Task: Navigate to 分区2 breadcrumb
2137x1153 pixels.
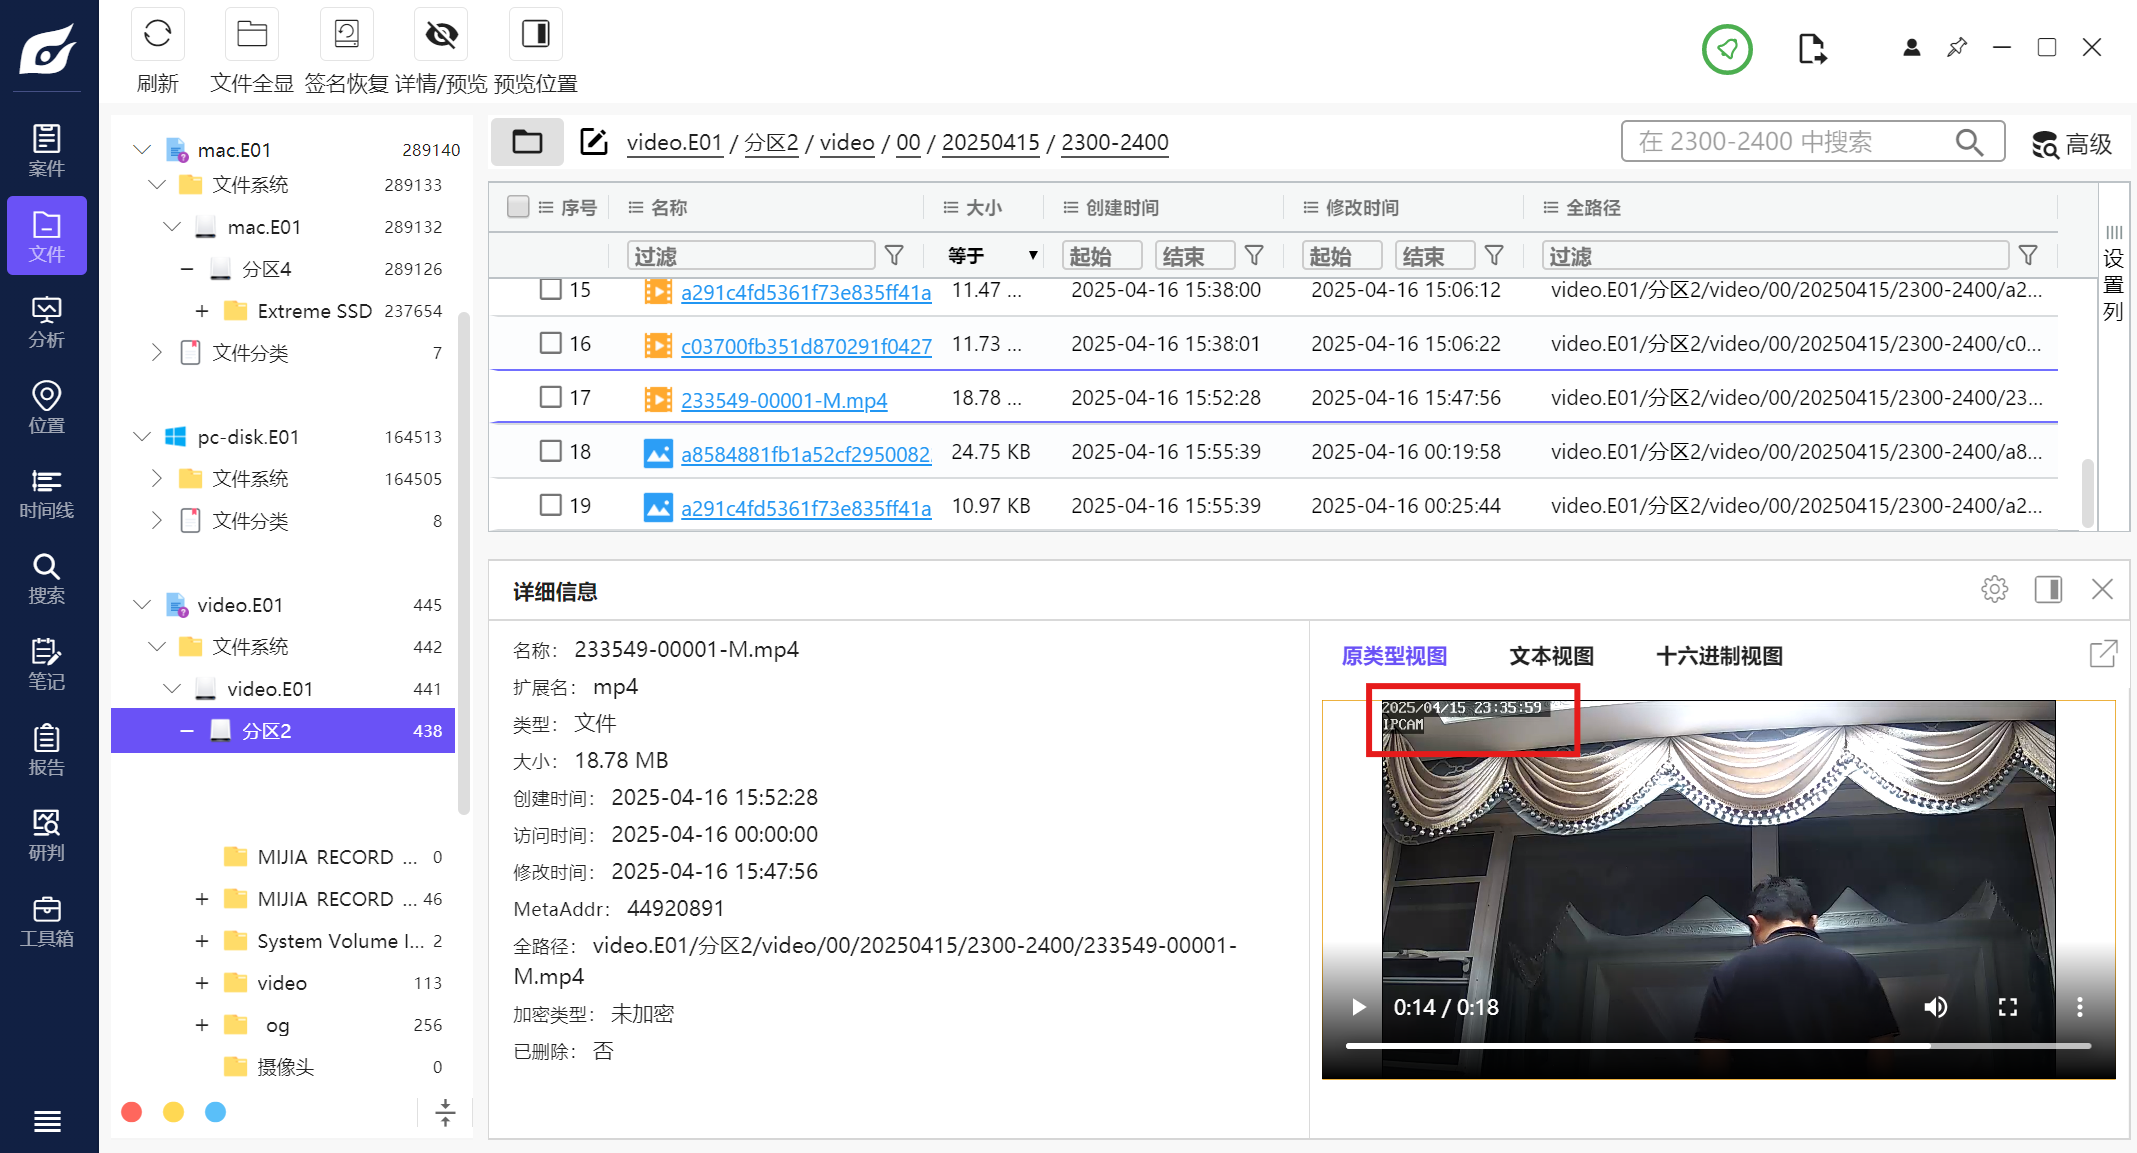Action: click(770, 142)
